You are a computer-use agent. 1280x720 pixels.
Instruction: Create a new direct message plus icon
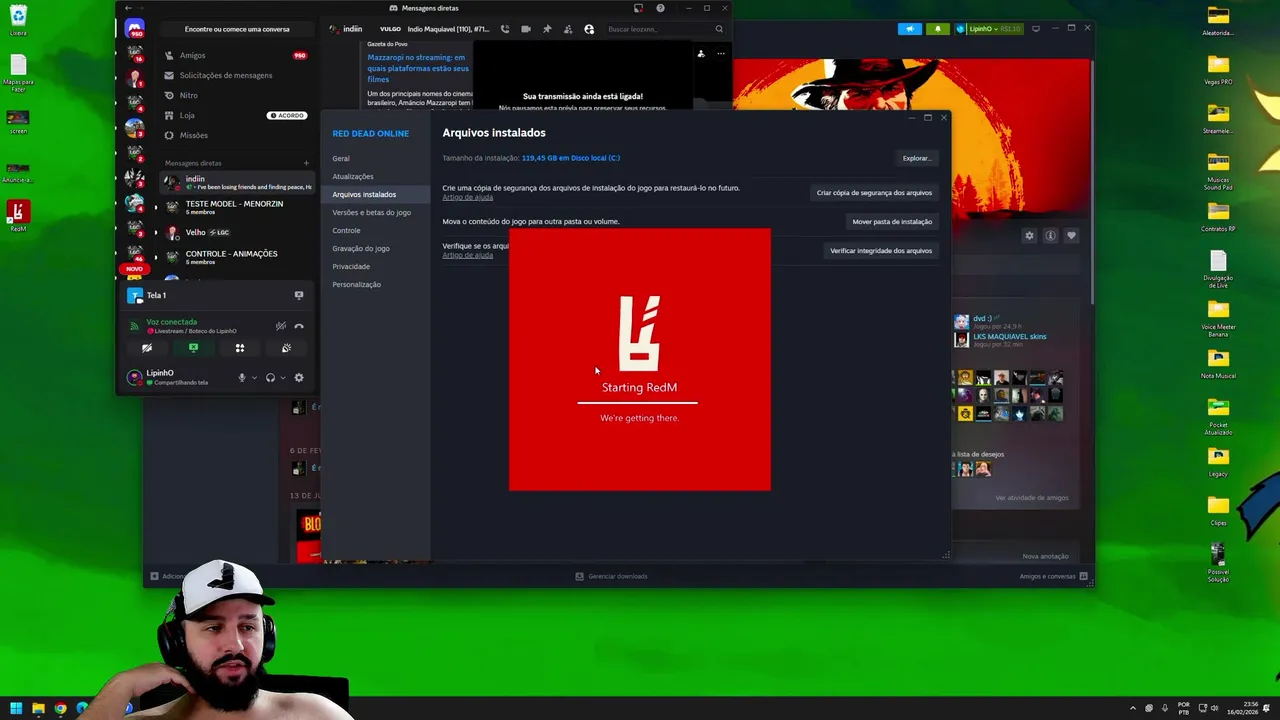(306, 163)
